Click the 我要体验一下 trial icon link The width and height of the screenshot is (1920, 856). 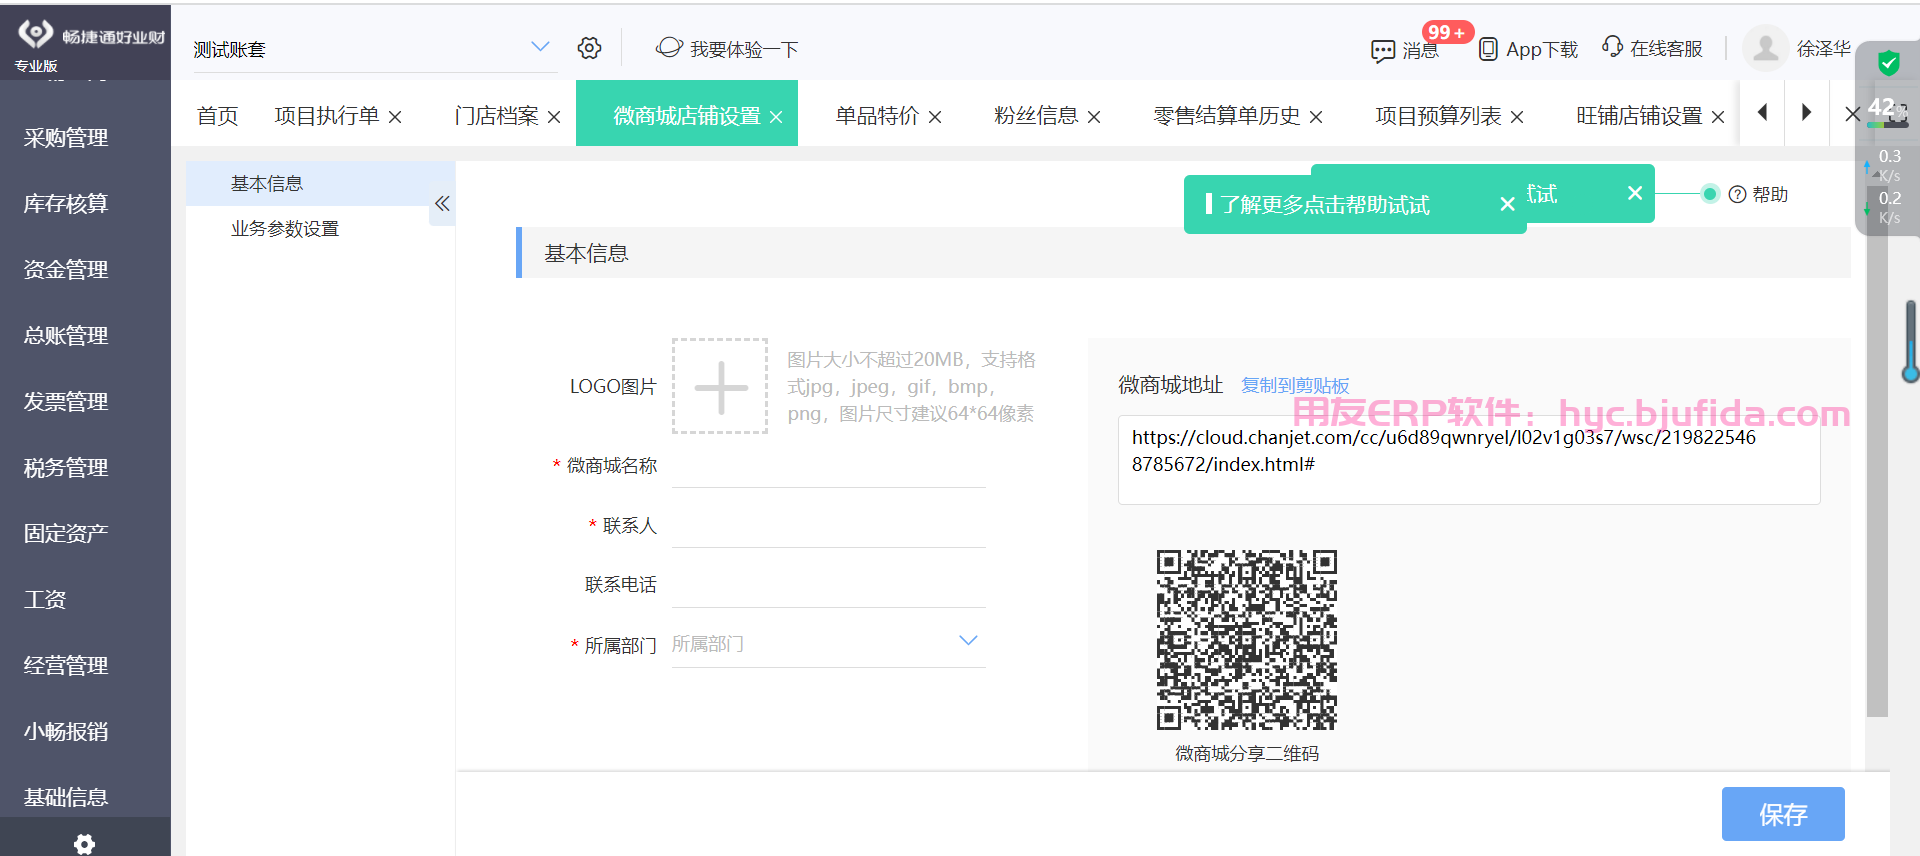point(727,48)
